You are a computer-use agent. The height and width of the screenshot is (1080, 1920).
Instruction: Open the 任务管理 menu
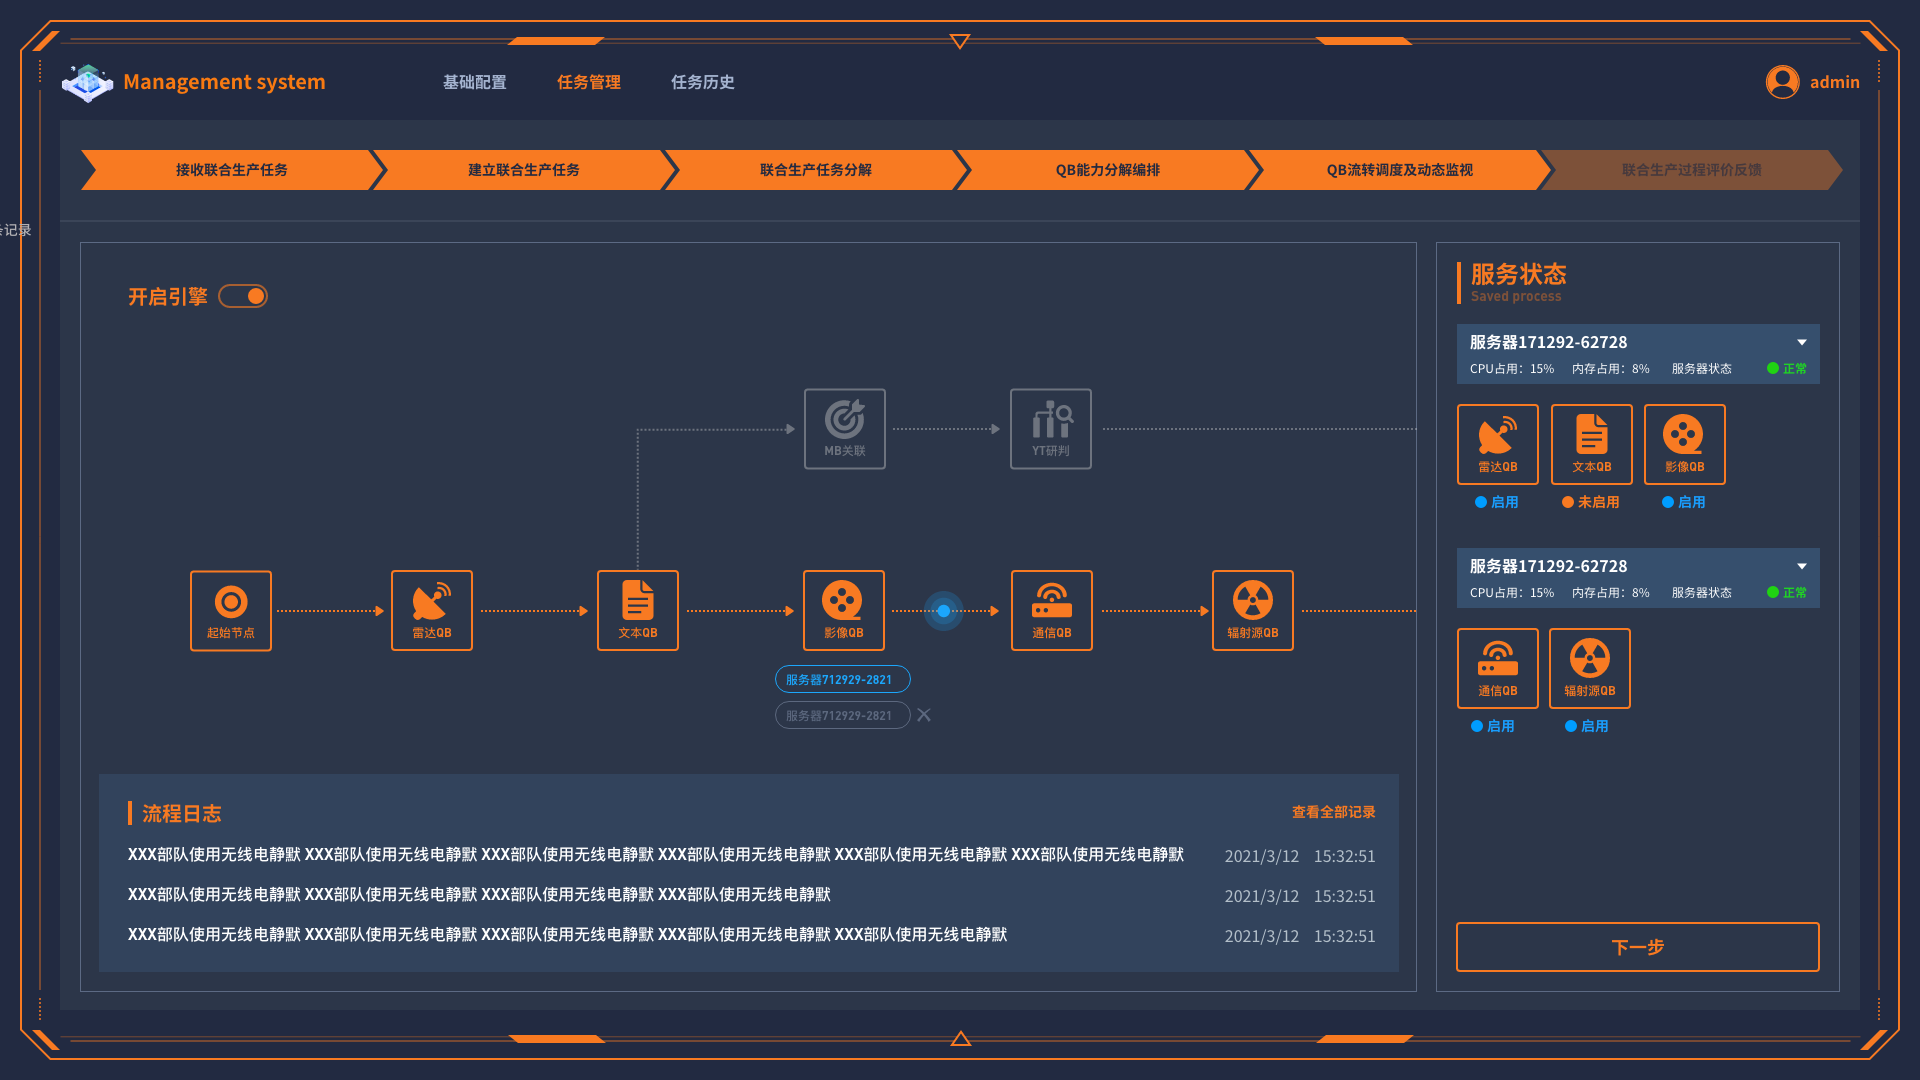pos(589,82)
